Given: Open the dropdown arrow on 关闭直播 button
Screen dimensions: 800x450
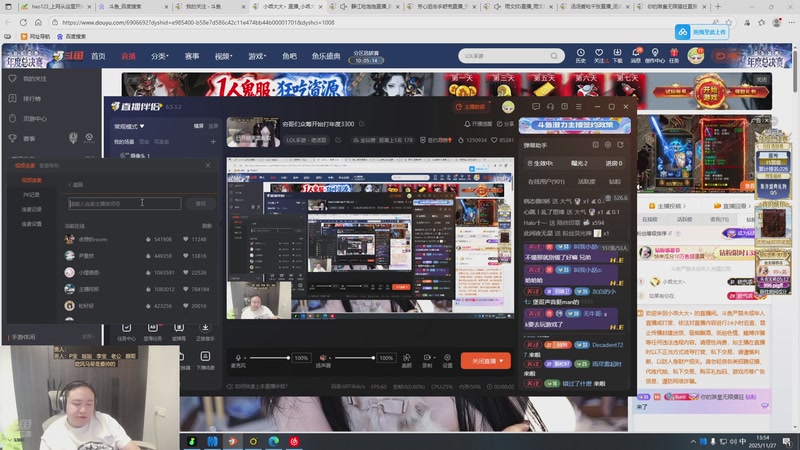Looking at the screenshot, I should pyautogui.click(x=502, y=361).
